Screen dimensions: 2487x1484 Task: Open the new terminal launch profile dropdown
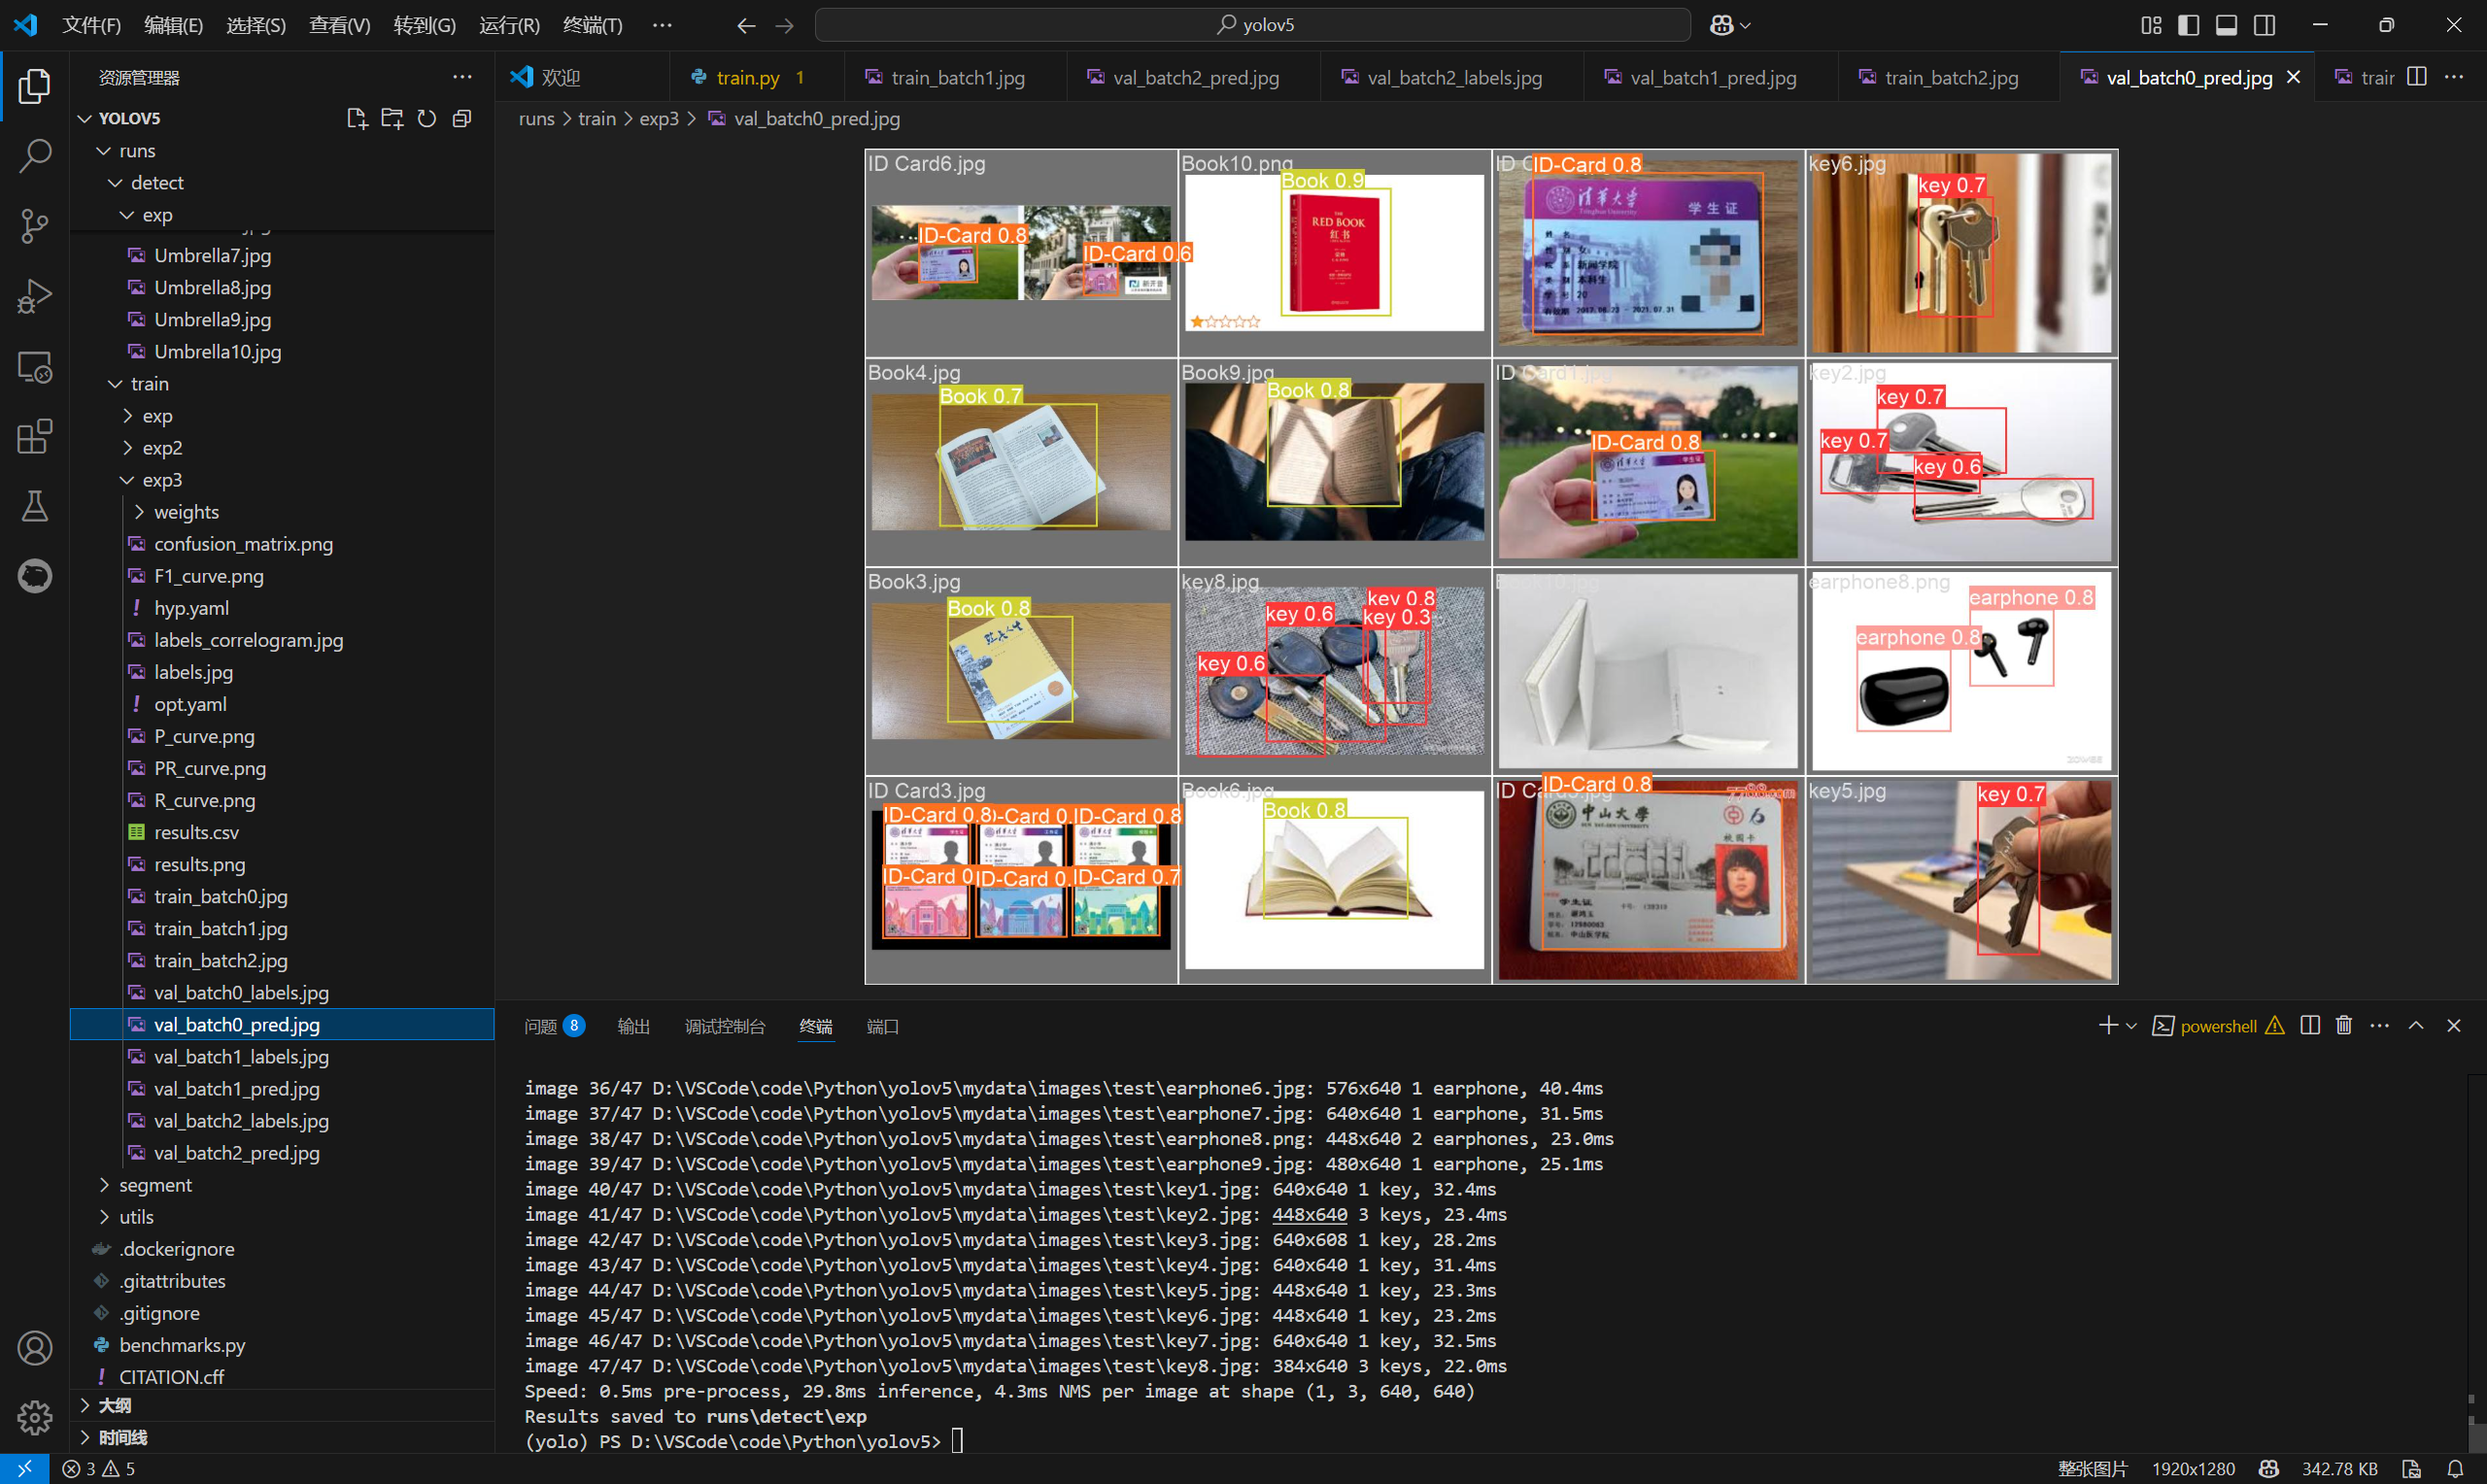point(2132,1026)
